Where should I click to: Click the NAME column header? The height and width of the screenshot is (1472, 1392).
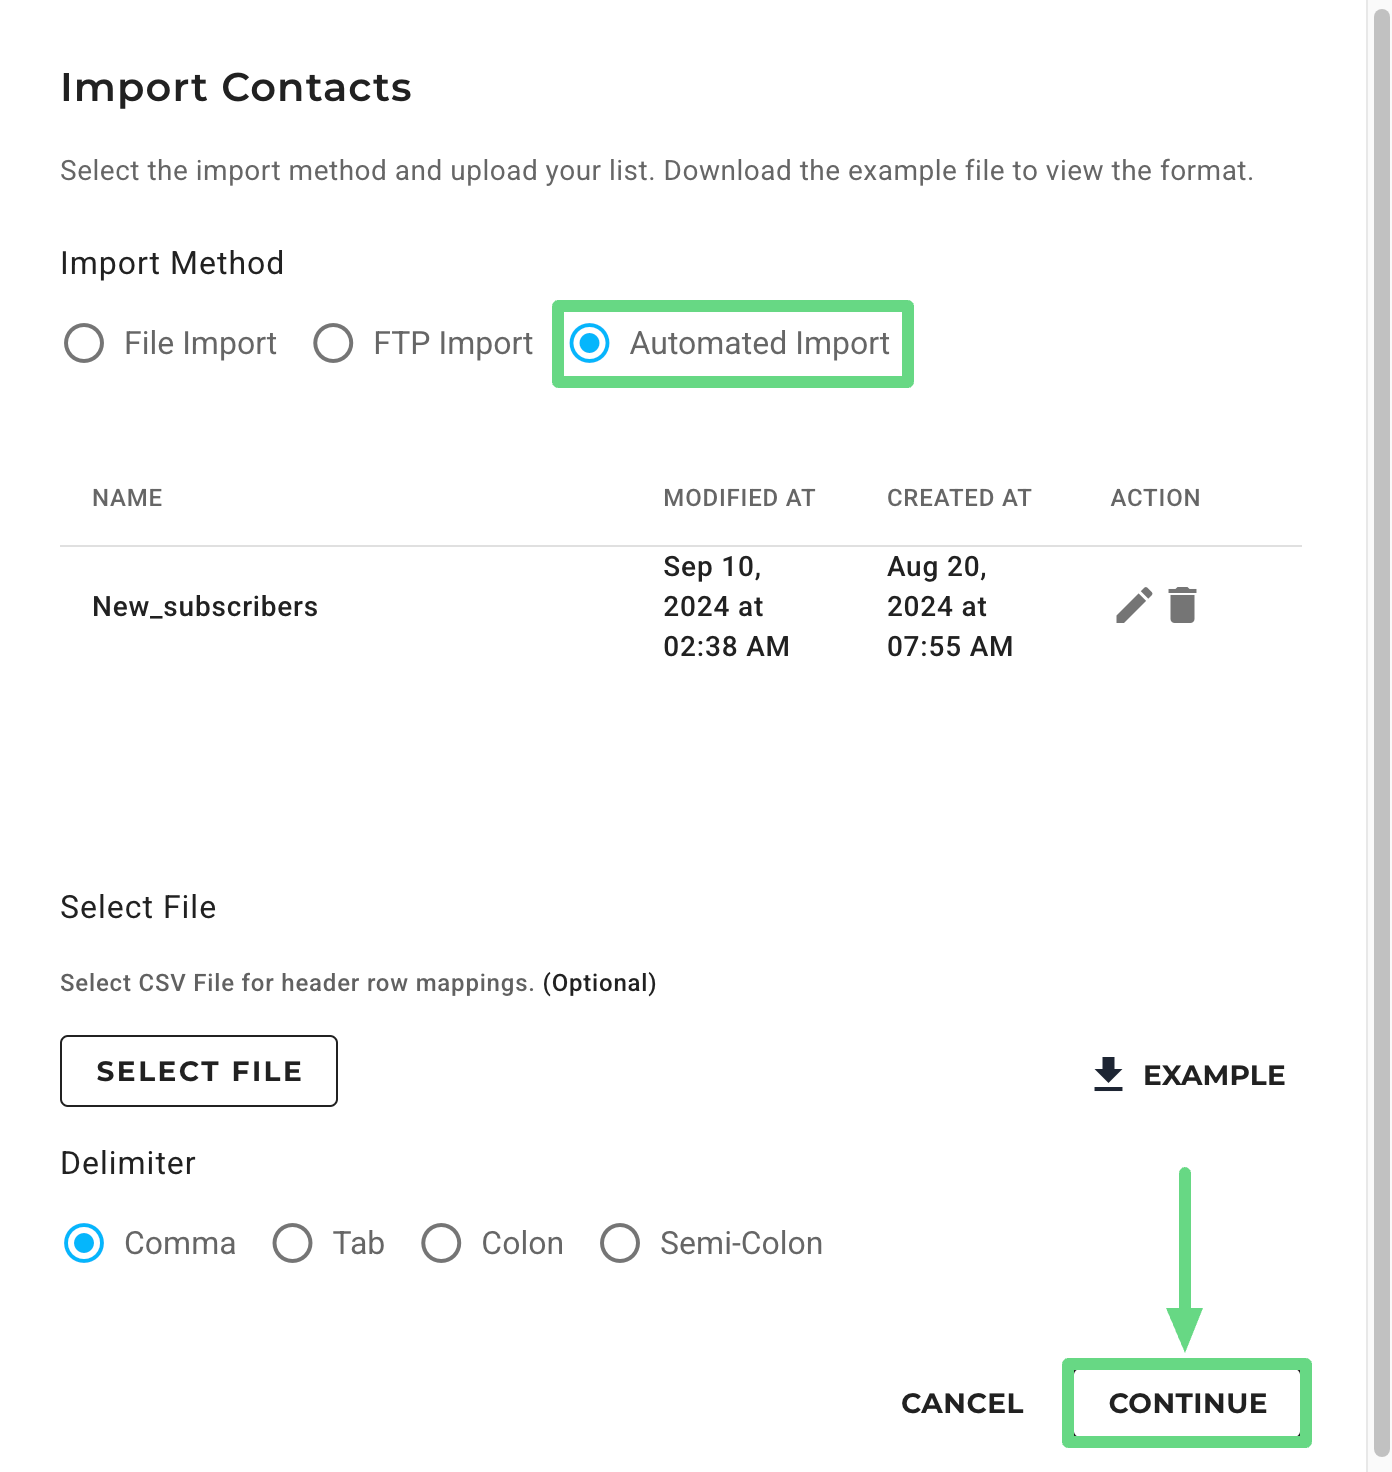point(127,498)
